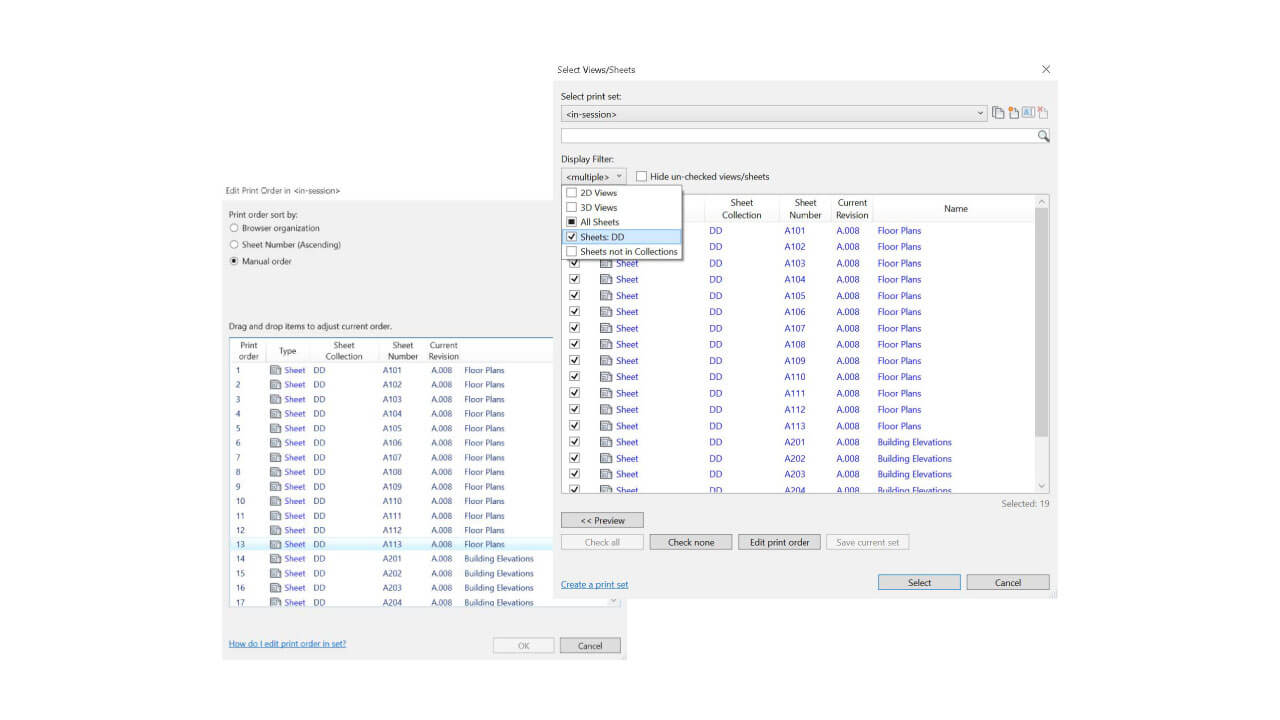Cancel the Select Views/Sheets dialog

point(1008,582)
